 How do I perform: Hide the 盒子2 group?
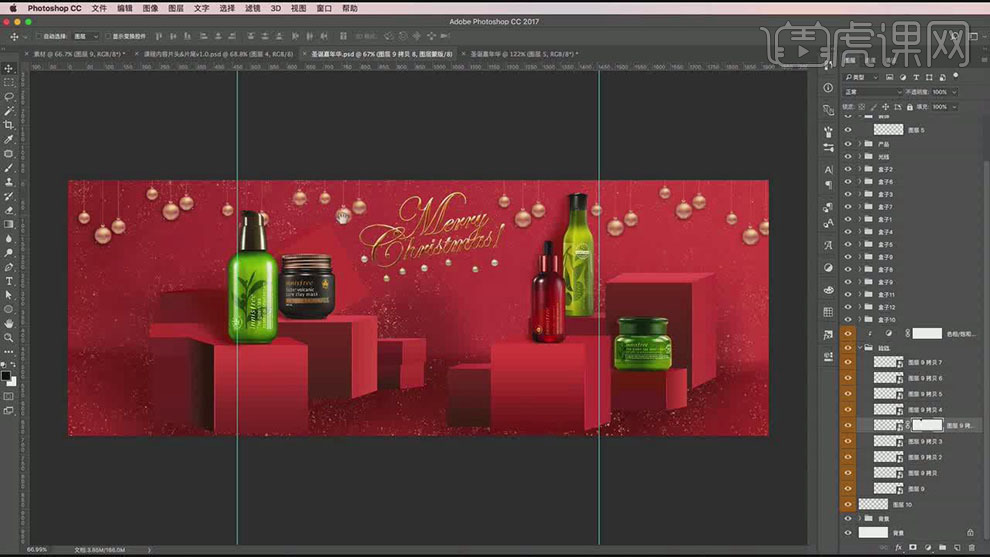pyautogui.click(x=848, y=169)
